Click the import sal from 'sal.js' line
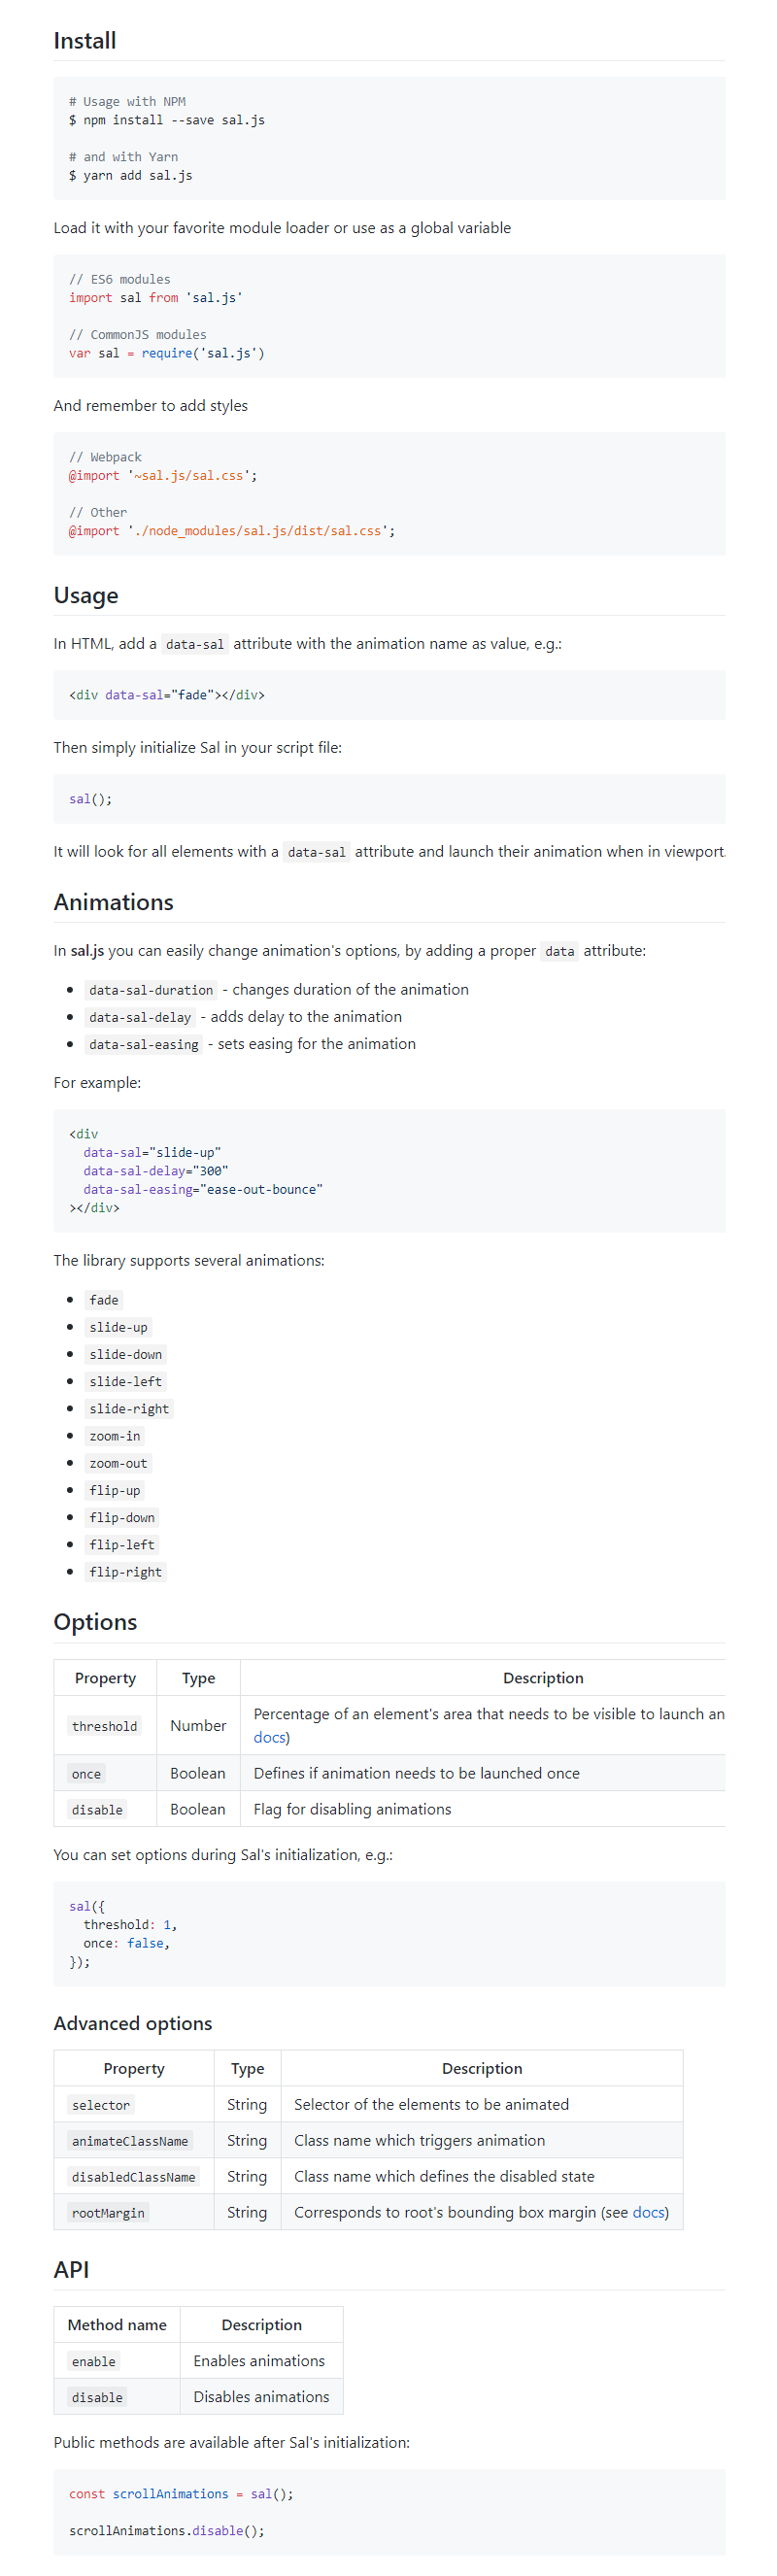Viewport: 777px width, 2576px height. [x=155, y=298]
